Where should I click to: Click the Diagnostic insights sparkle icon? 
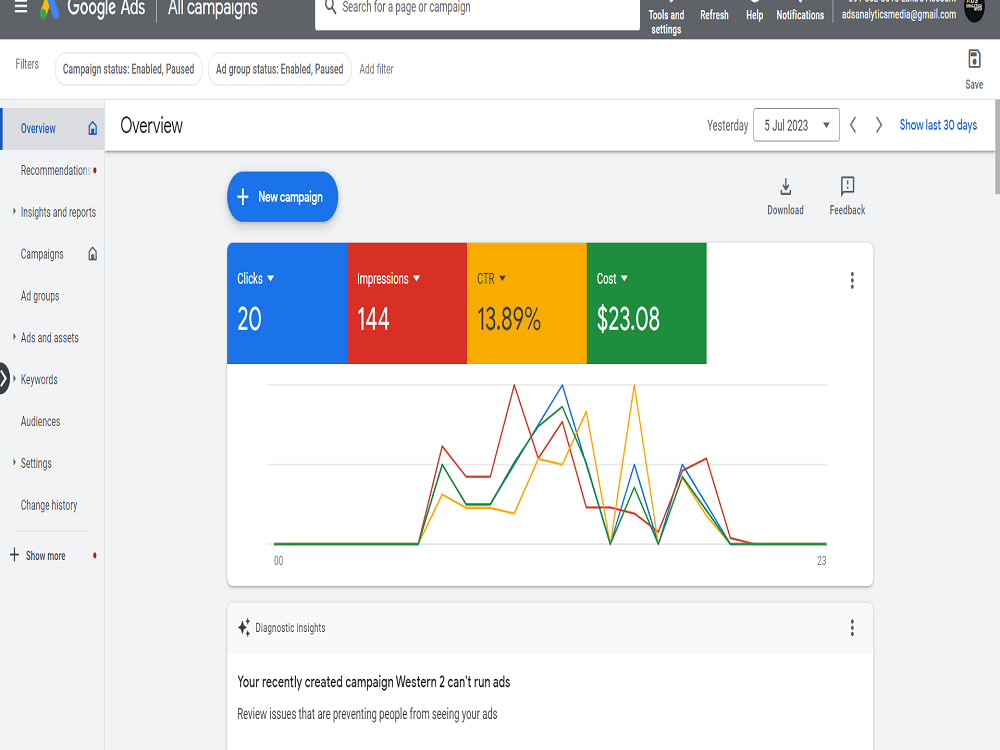pos(244,628)
